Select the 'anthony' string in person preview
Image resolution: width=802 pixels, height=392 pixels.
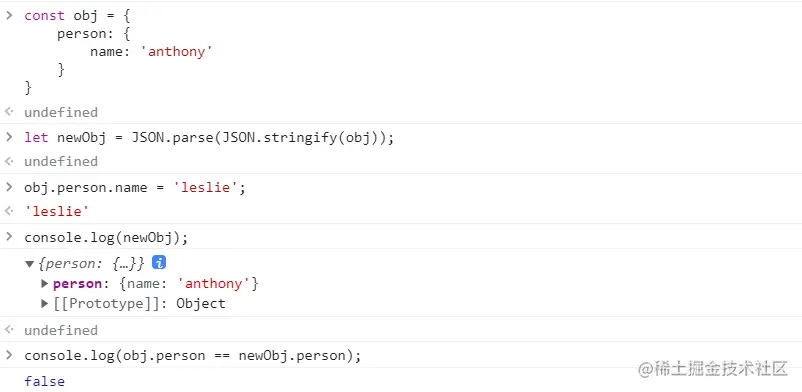(213, 284)
